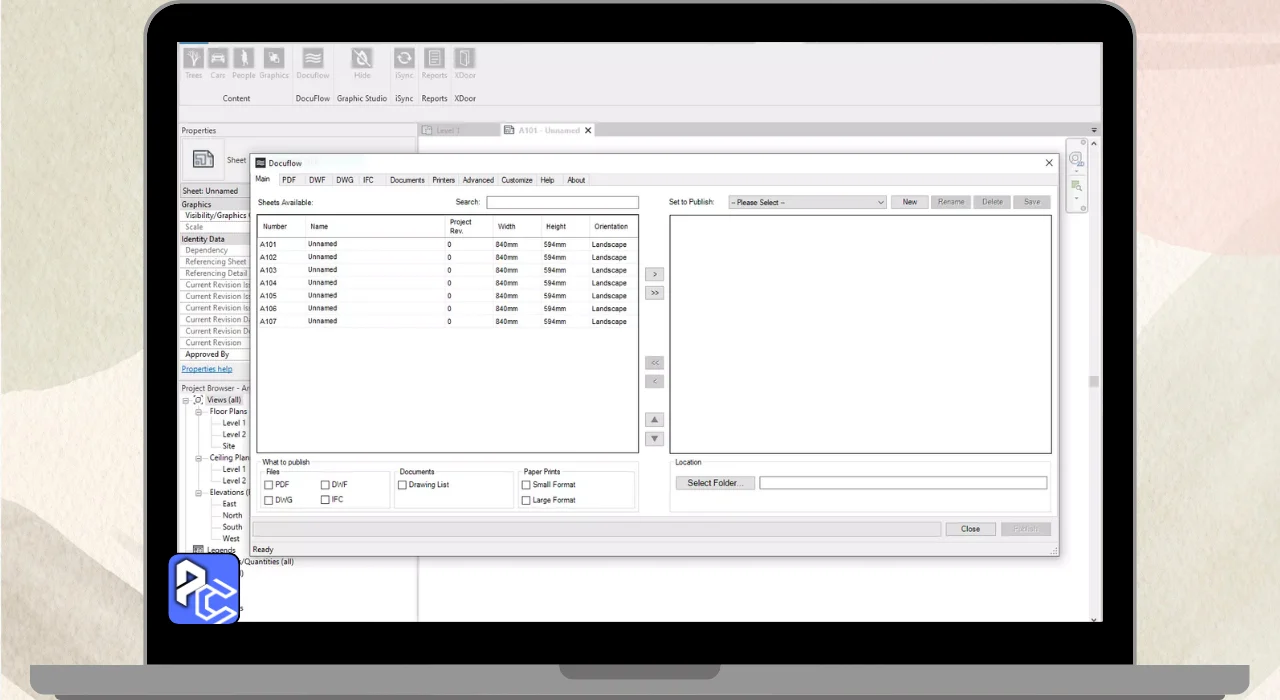The image size is (1280, 700).
Task: Select sheet A104 in the sheets list
Action: click(447, 283)
